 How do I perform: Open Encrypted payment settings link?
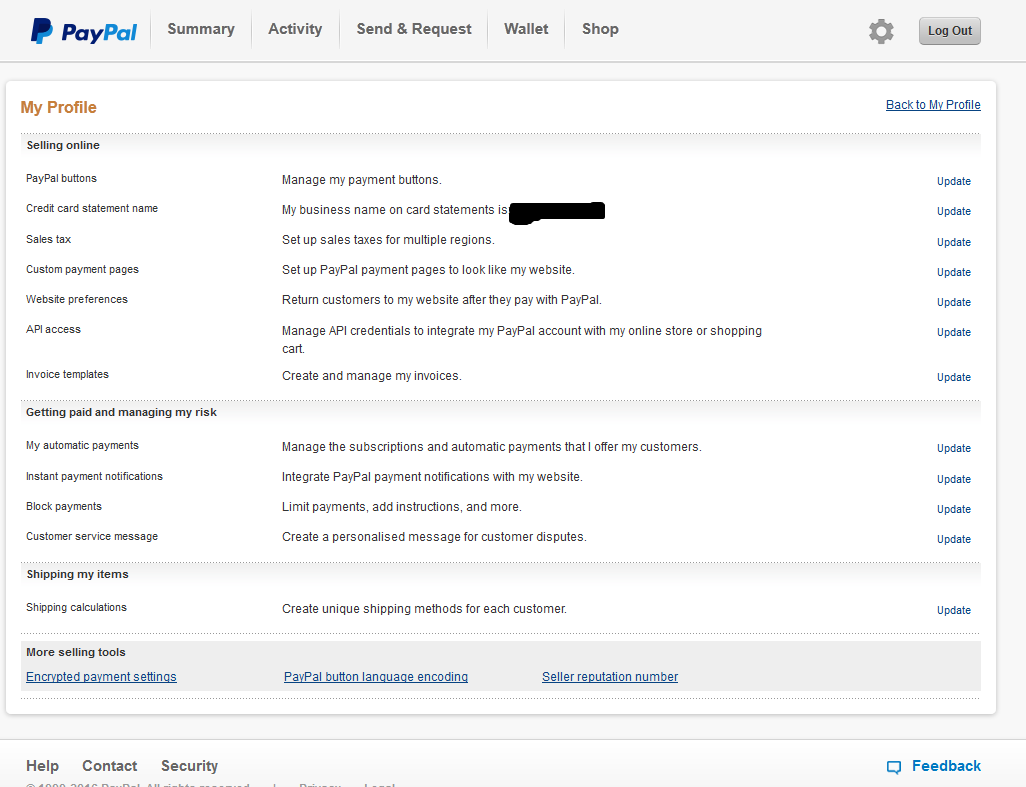click(101, 677)
